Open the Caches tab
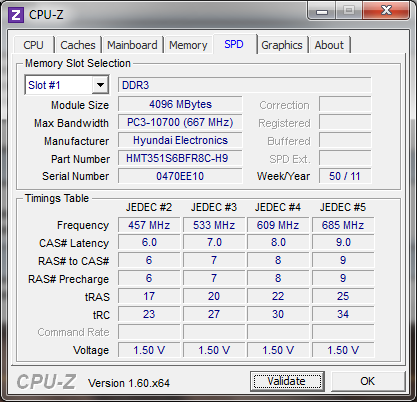 pos(78,45)
